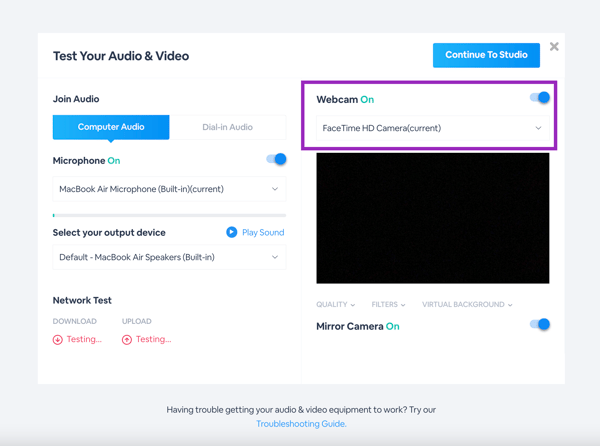Screen dimensions: 600x446
Task: Expand the FILTERS options
Action: (388, 304)
